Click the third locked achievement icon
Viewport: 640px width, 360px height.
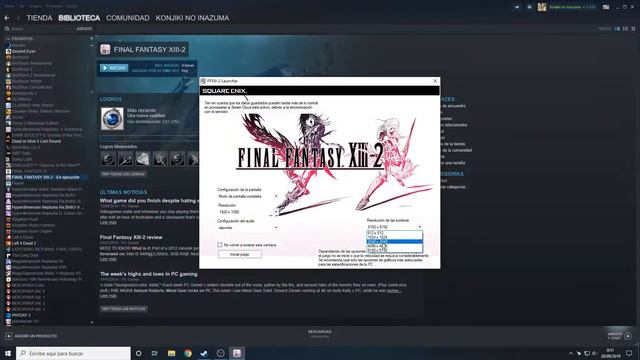142,159
